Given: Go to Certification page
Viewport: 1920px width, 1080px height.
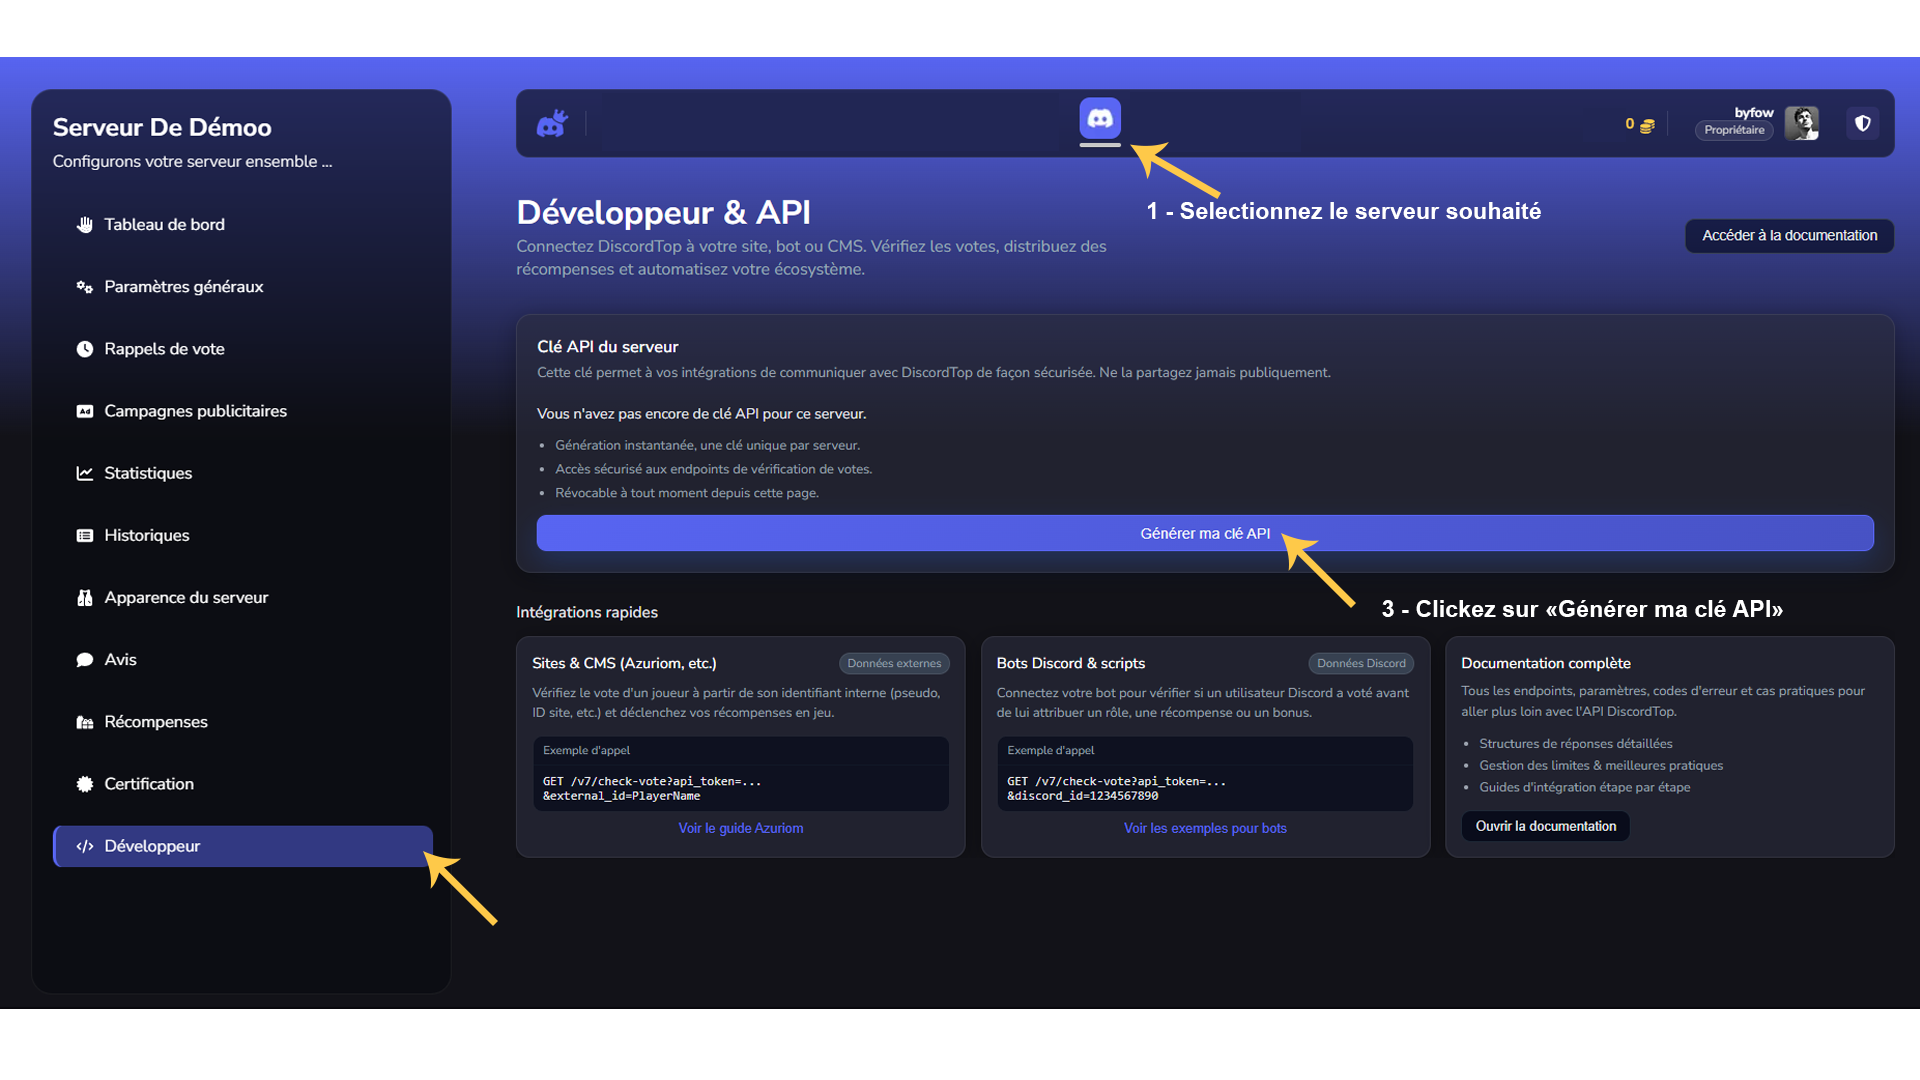Looking at the screenshot, I should [x=149, y=784].
